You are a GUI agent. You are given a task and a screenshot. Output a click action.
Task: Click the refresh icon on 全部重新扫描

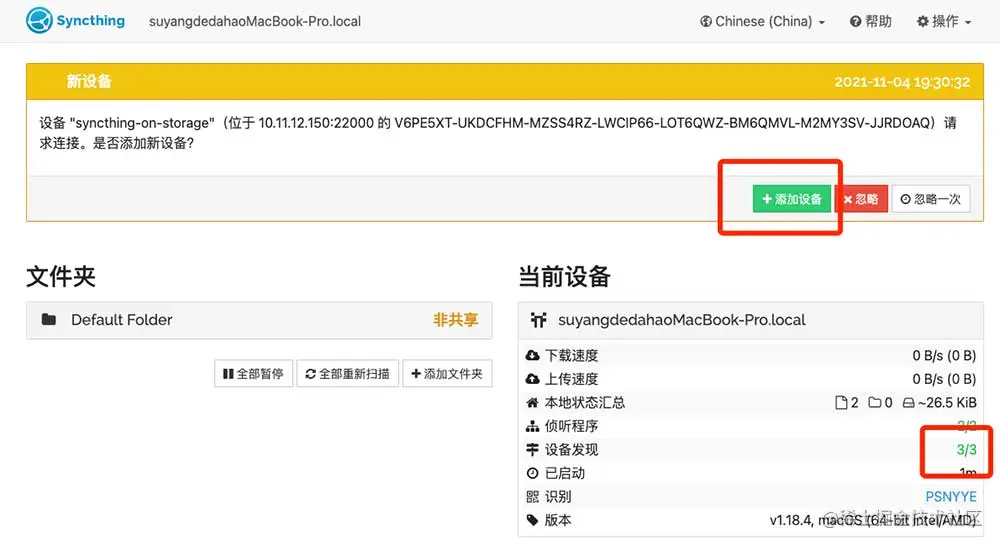311,374
